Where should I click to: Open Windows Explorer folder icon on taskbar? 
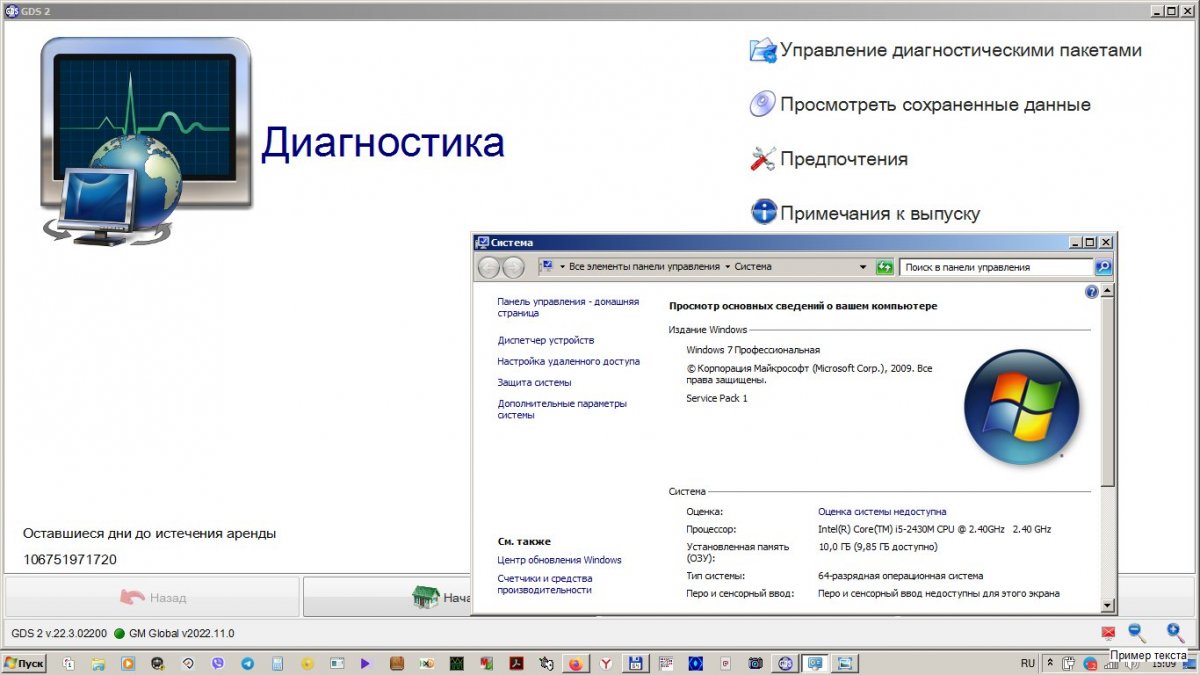click(98, 663)
